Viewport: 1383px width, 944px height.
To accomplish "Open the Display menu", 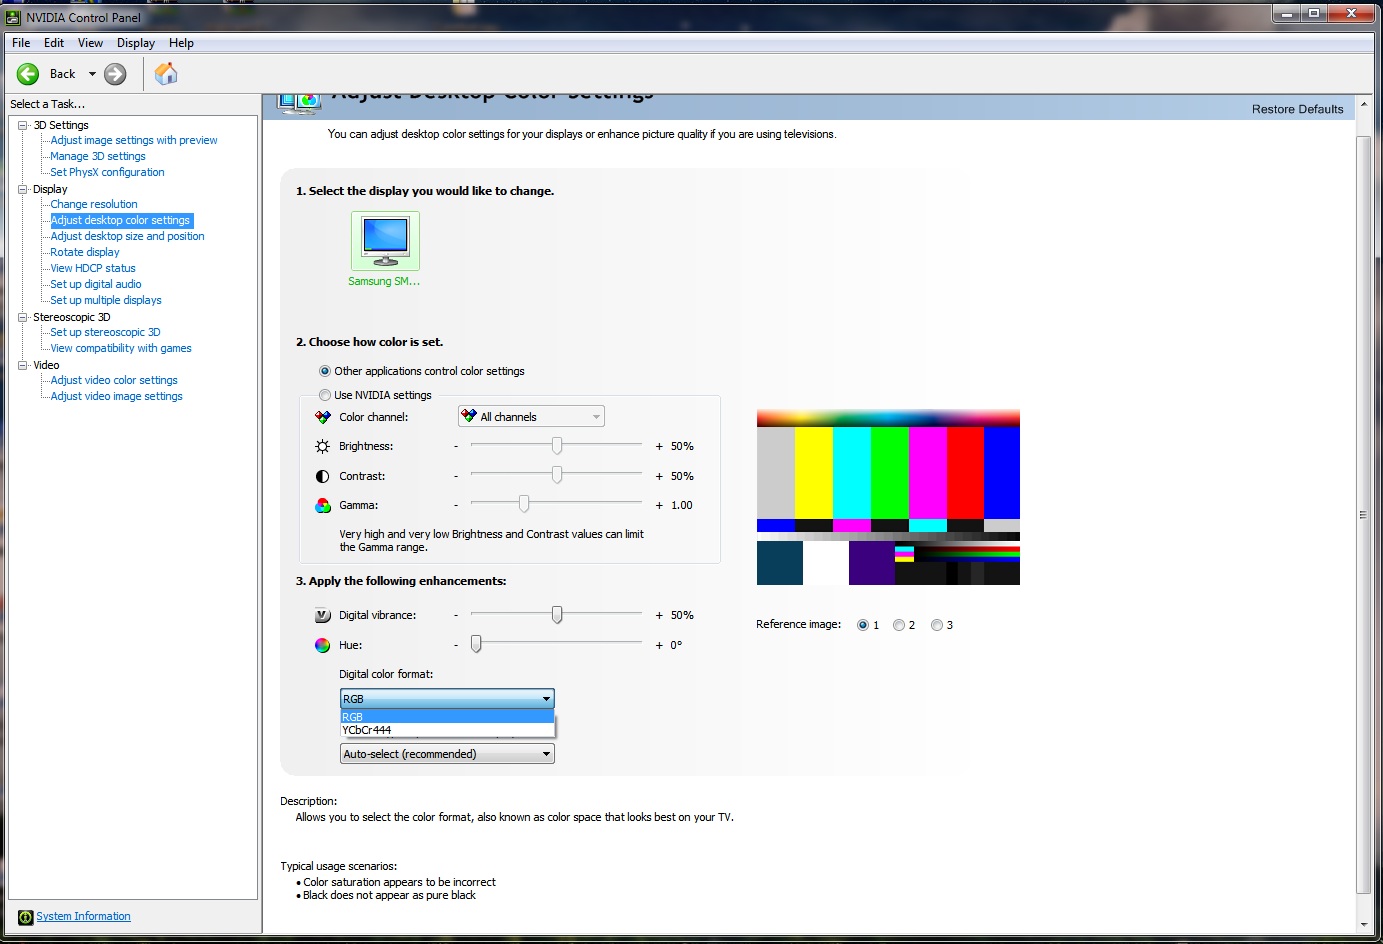I will (136, 43).
